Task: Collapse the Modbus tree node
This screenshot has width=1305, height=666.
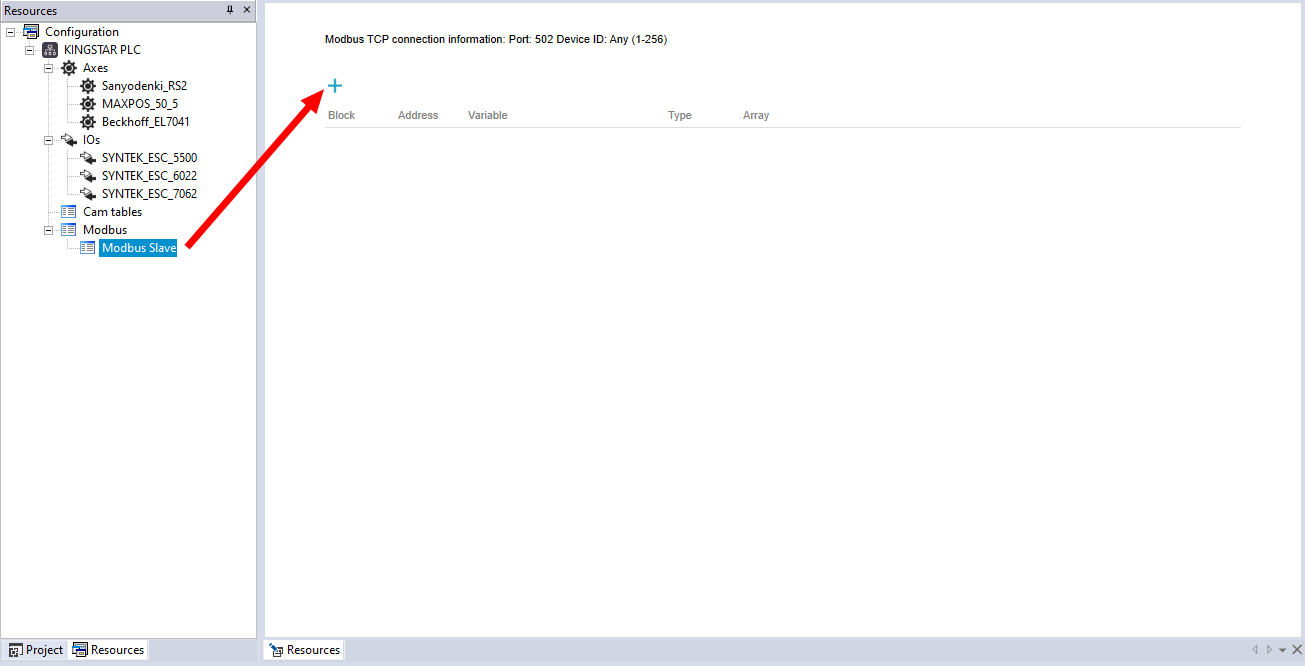Action: tap(49, 230)
